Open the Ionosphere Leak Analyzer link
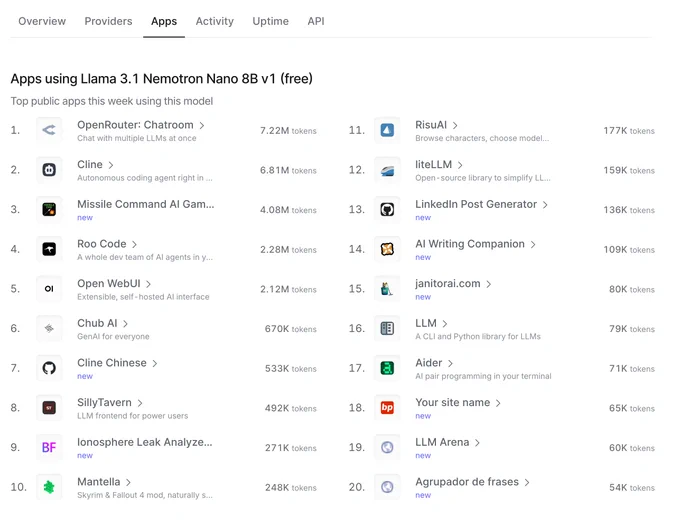Viewport: 680px width, 524px height. (145, 442)
